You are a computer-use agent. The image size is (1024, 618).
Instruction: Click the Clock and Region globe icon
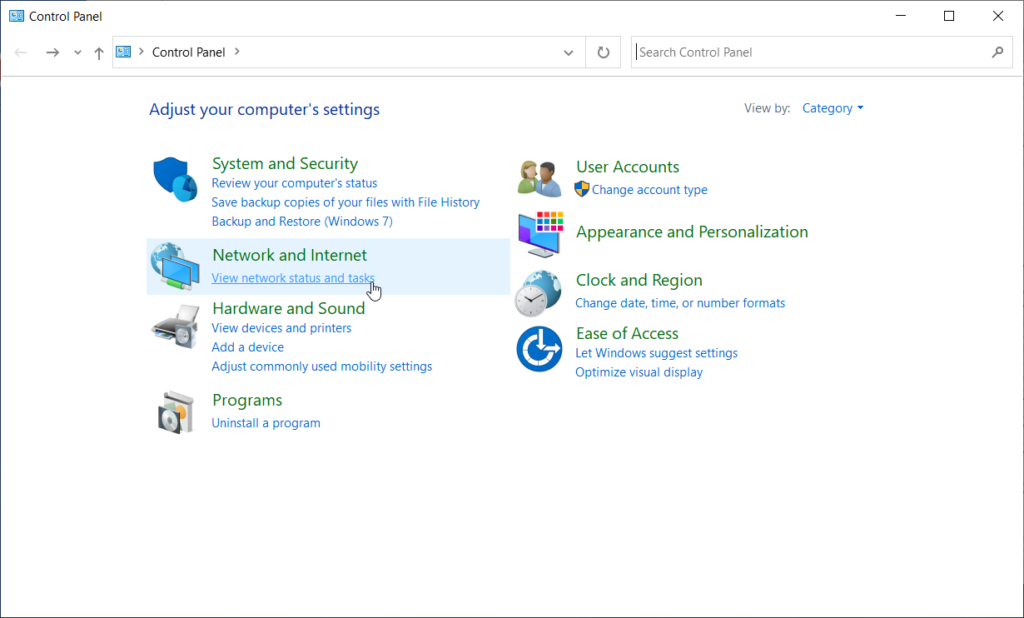pos(539,291)
